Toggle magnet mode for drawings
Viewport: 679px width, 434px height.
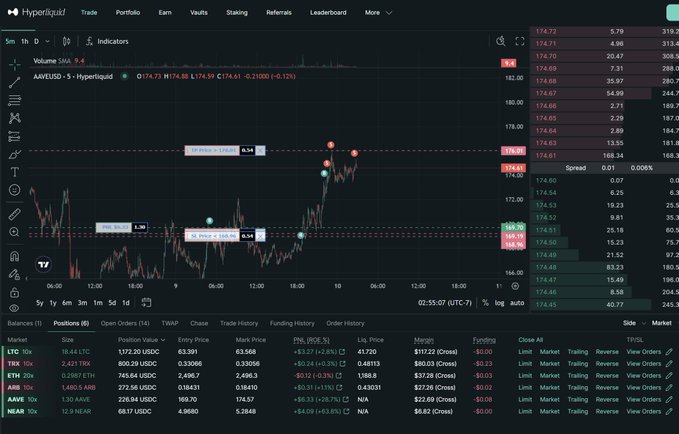click(14, 256)
